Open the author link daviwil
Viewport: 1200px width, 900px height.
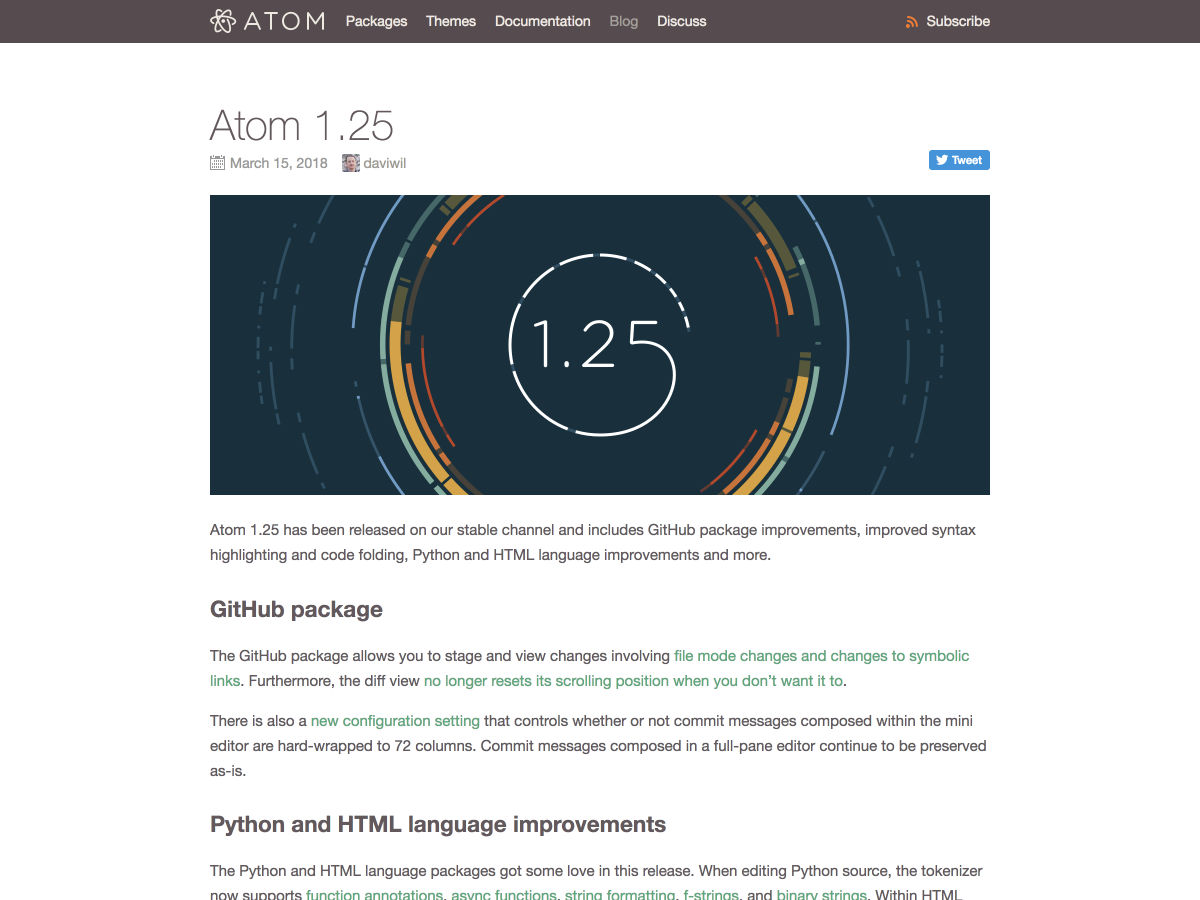click(385, 163)
